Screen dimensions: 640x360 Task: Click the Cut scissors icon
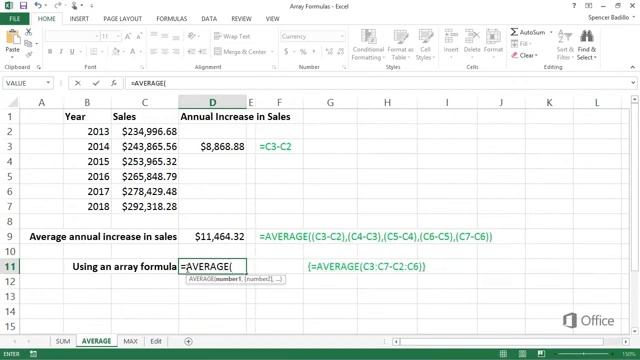tap(28, 32)
